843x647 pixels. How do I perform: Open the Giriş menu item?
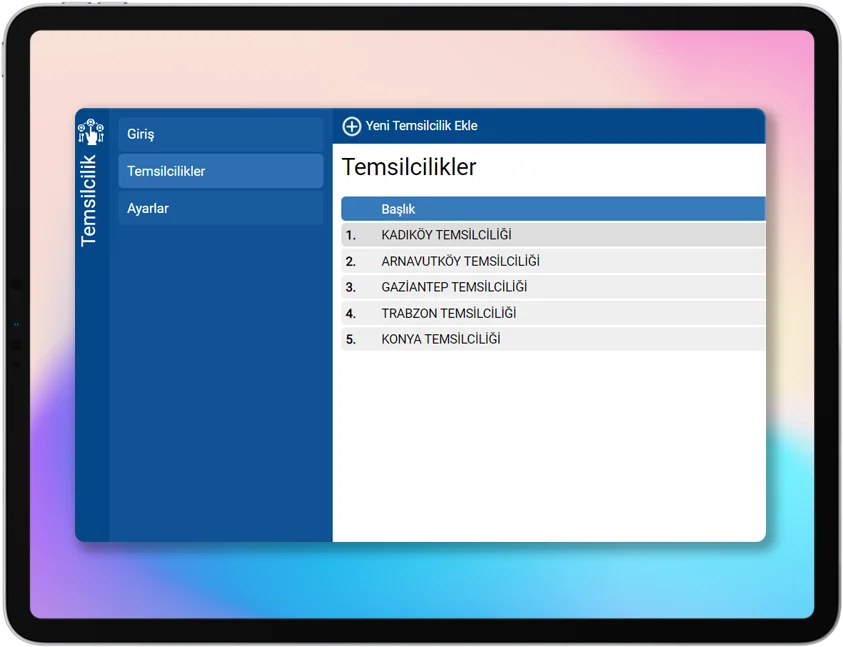pyautogui.click(x=221, y=134)
